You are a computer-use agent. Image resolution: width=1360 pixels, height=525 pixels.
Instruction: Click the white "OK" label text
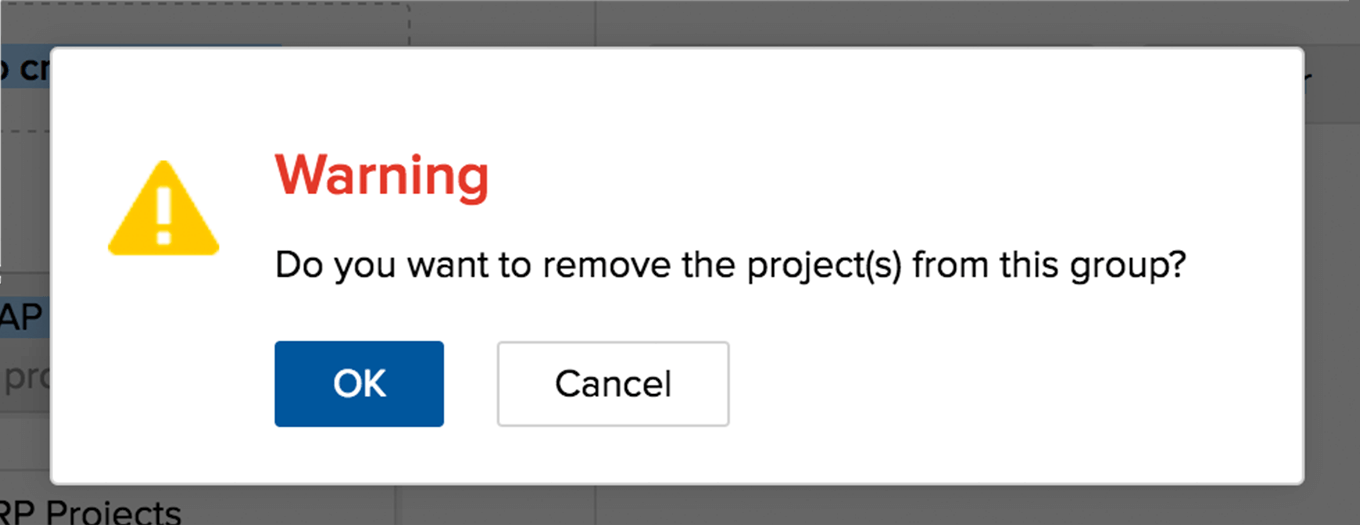click(360, 384)
